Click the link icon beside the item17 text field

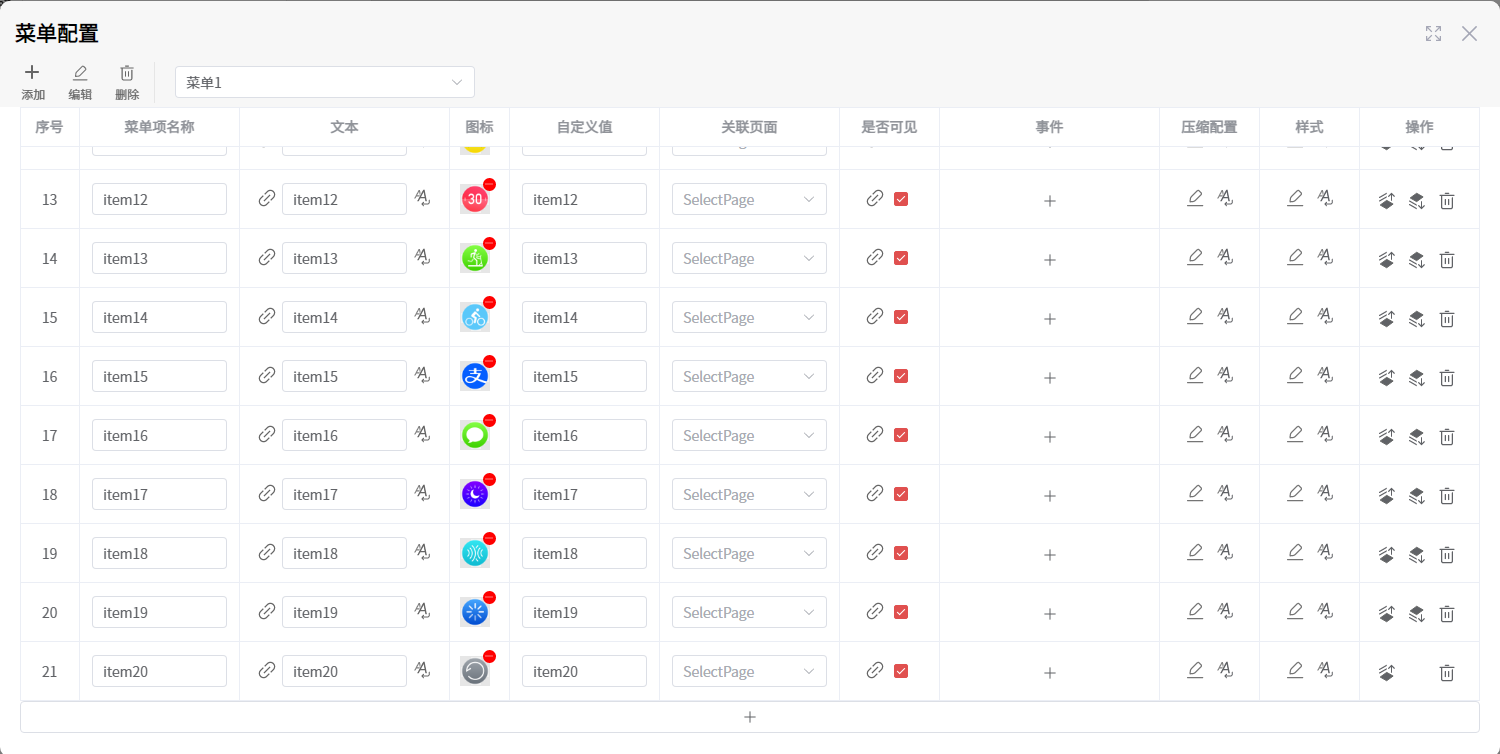point(267,493)
